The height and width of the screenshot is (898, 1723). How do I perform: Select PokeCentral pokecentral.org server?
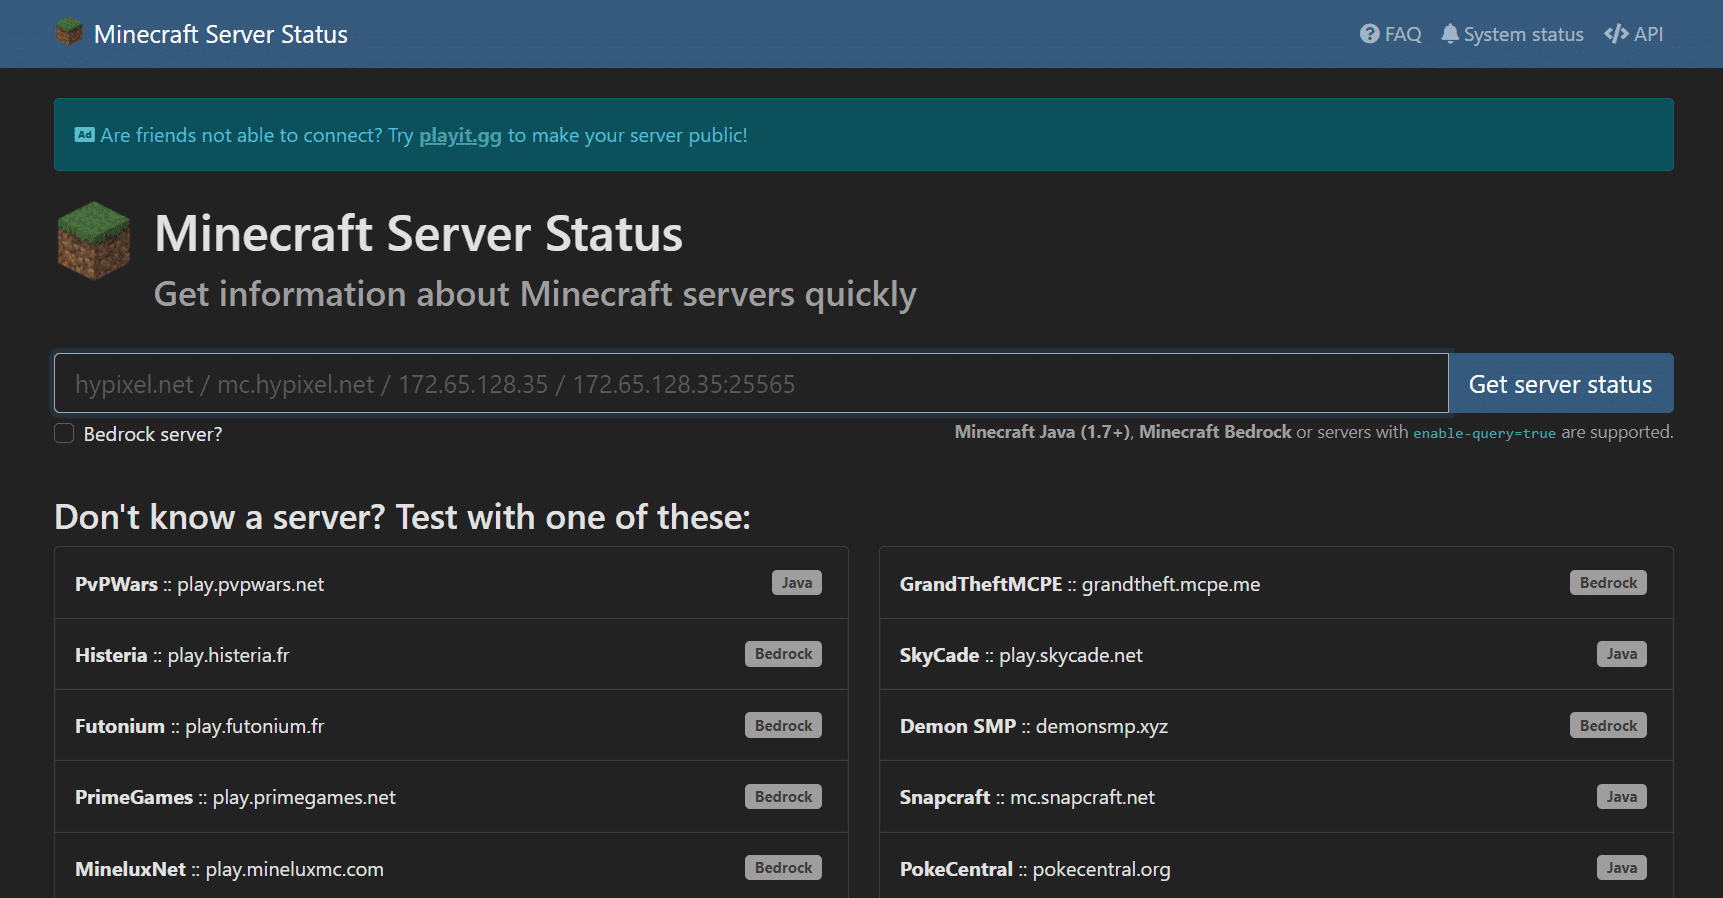tap(1276, 868)
